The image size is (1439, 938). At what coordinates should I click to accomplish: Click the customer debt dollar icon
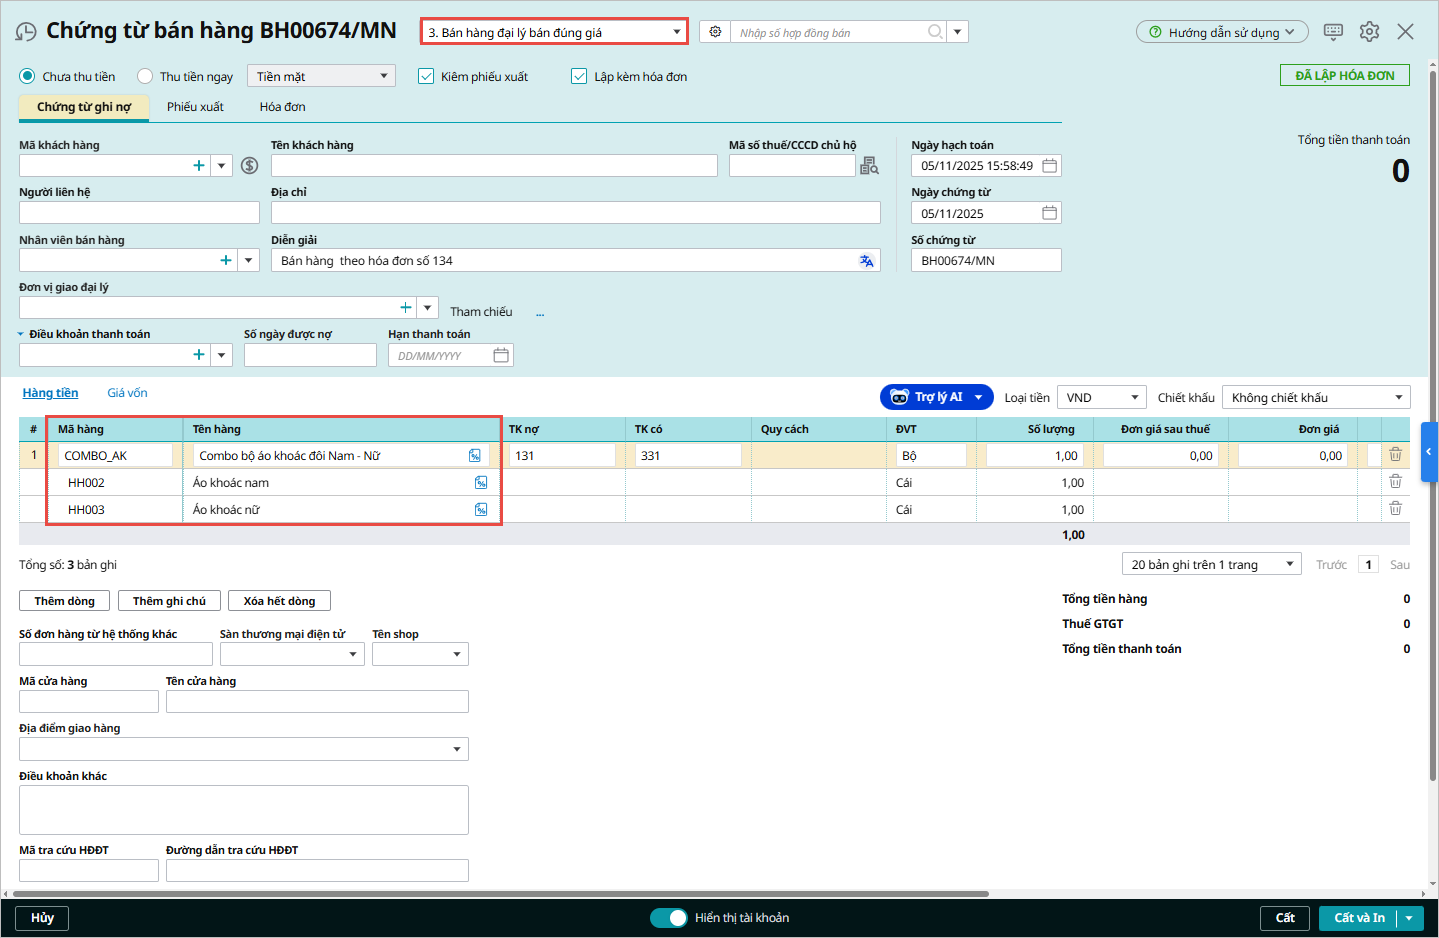pyautogui.click(x=250, y=166)
